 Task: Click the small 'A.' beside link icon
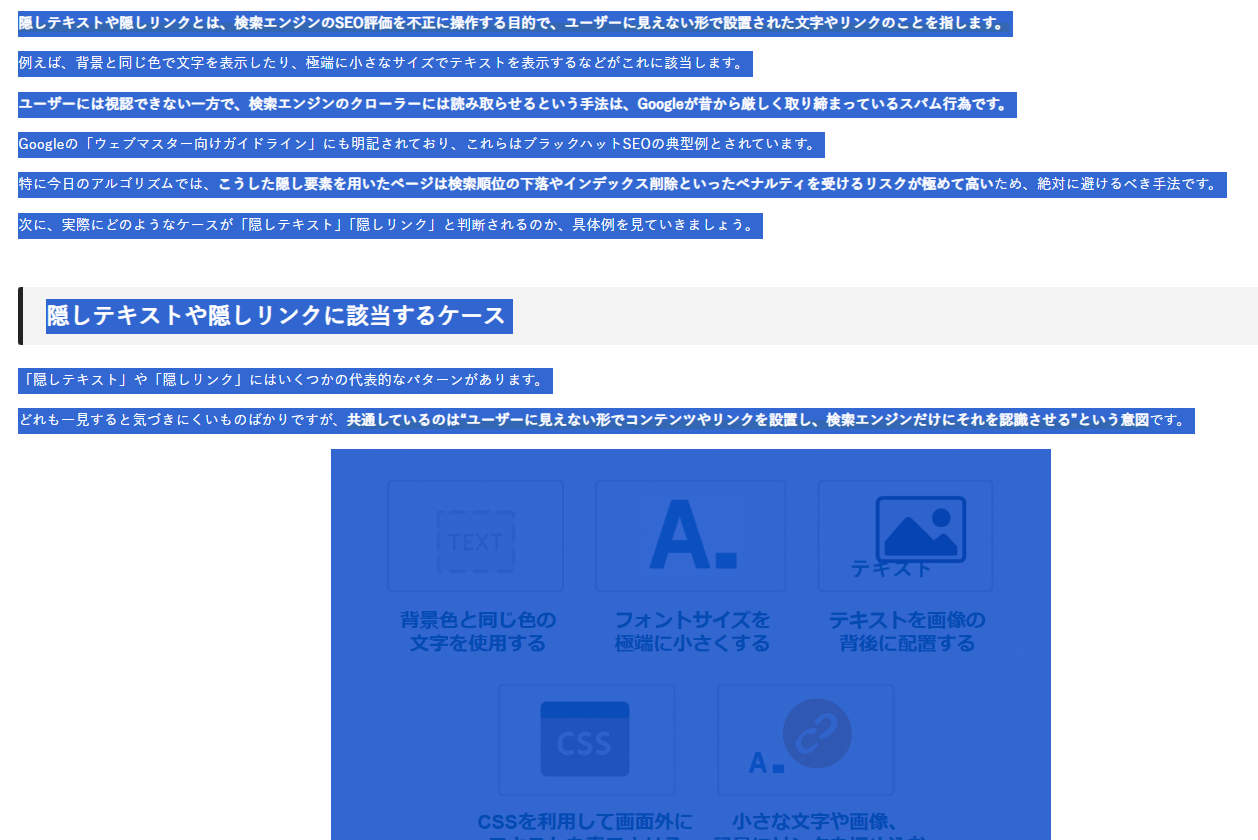coord(765,763)
